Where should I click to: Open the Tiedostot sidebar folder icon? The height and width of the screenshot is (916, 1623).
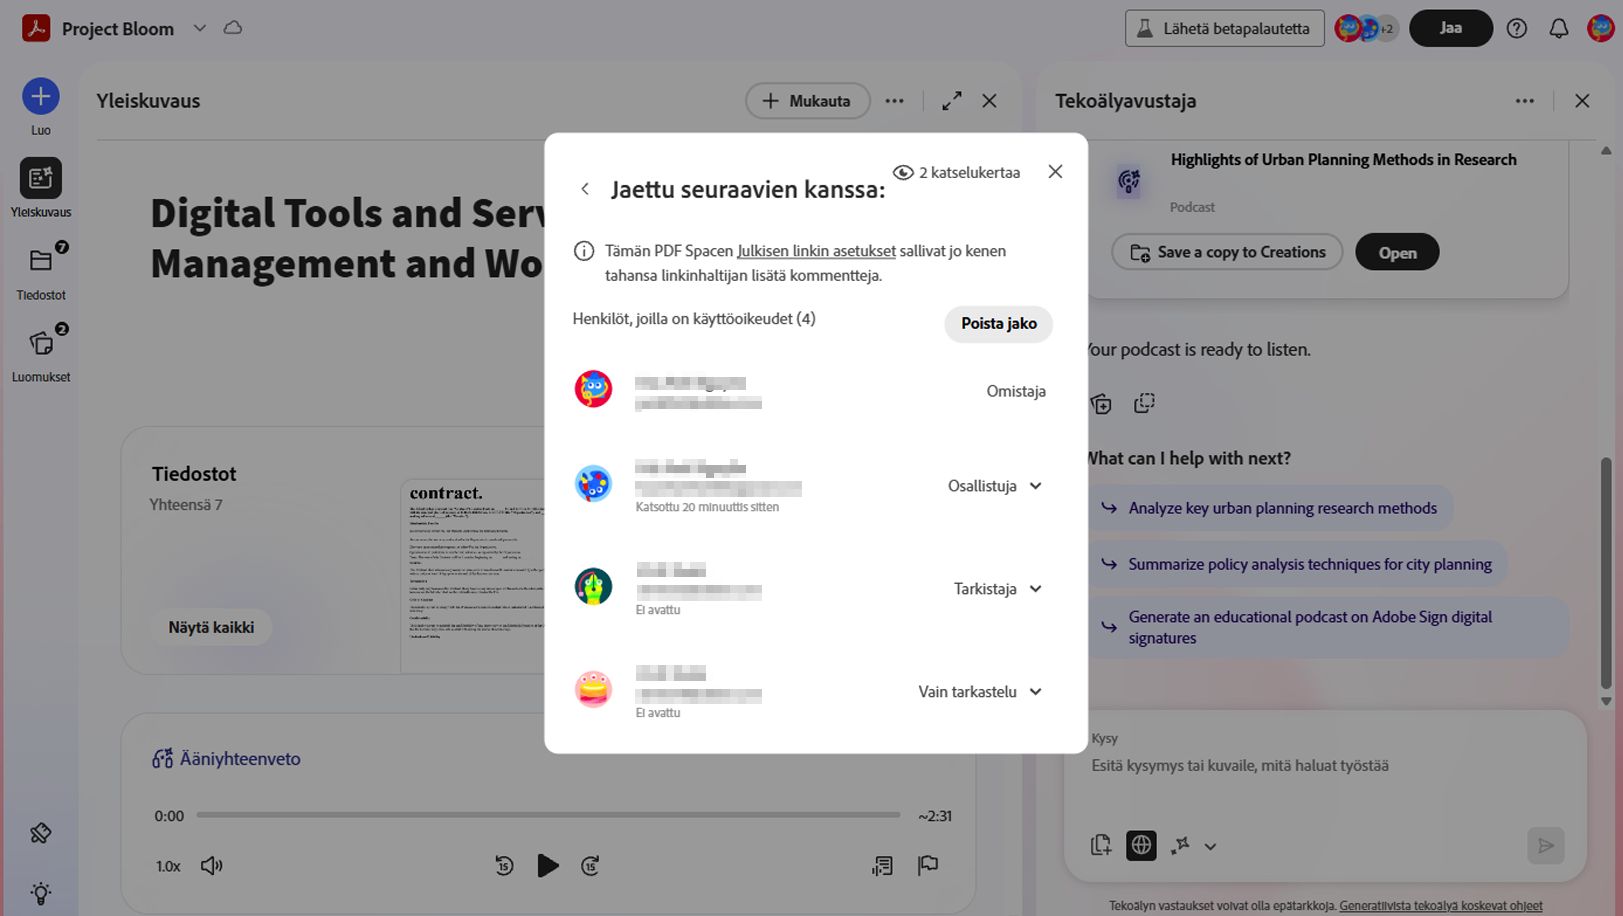(41, 261)
